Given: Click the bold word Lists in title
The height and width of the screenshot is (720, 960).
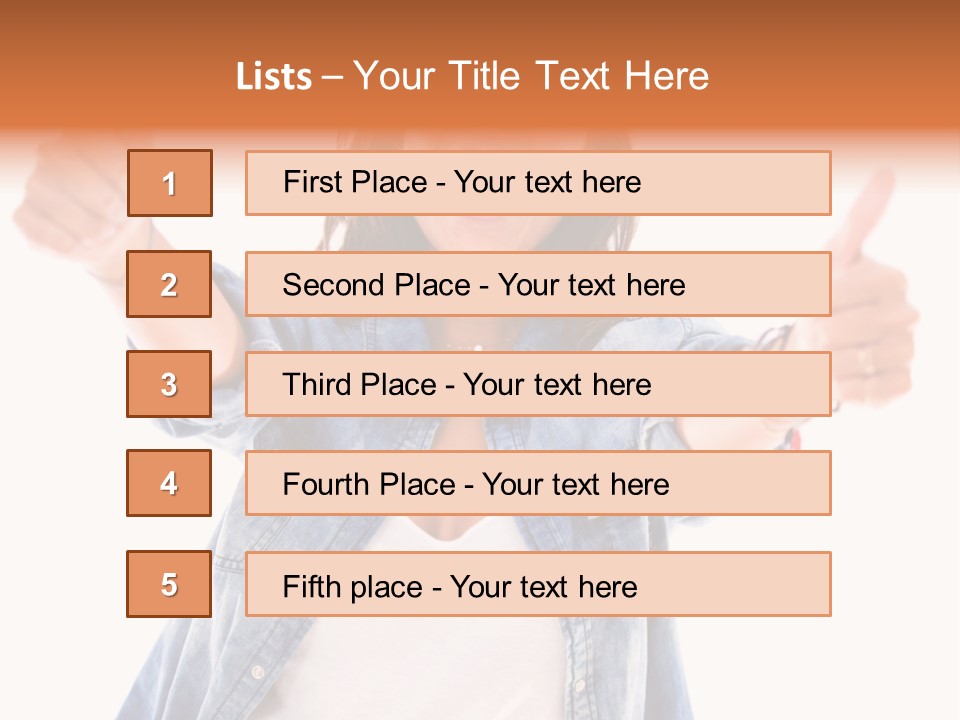Looking at the screenshot, I should (x=274, y=77).
